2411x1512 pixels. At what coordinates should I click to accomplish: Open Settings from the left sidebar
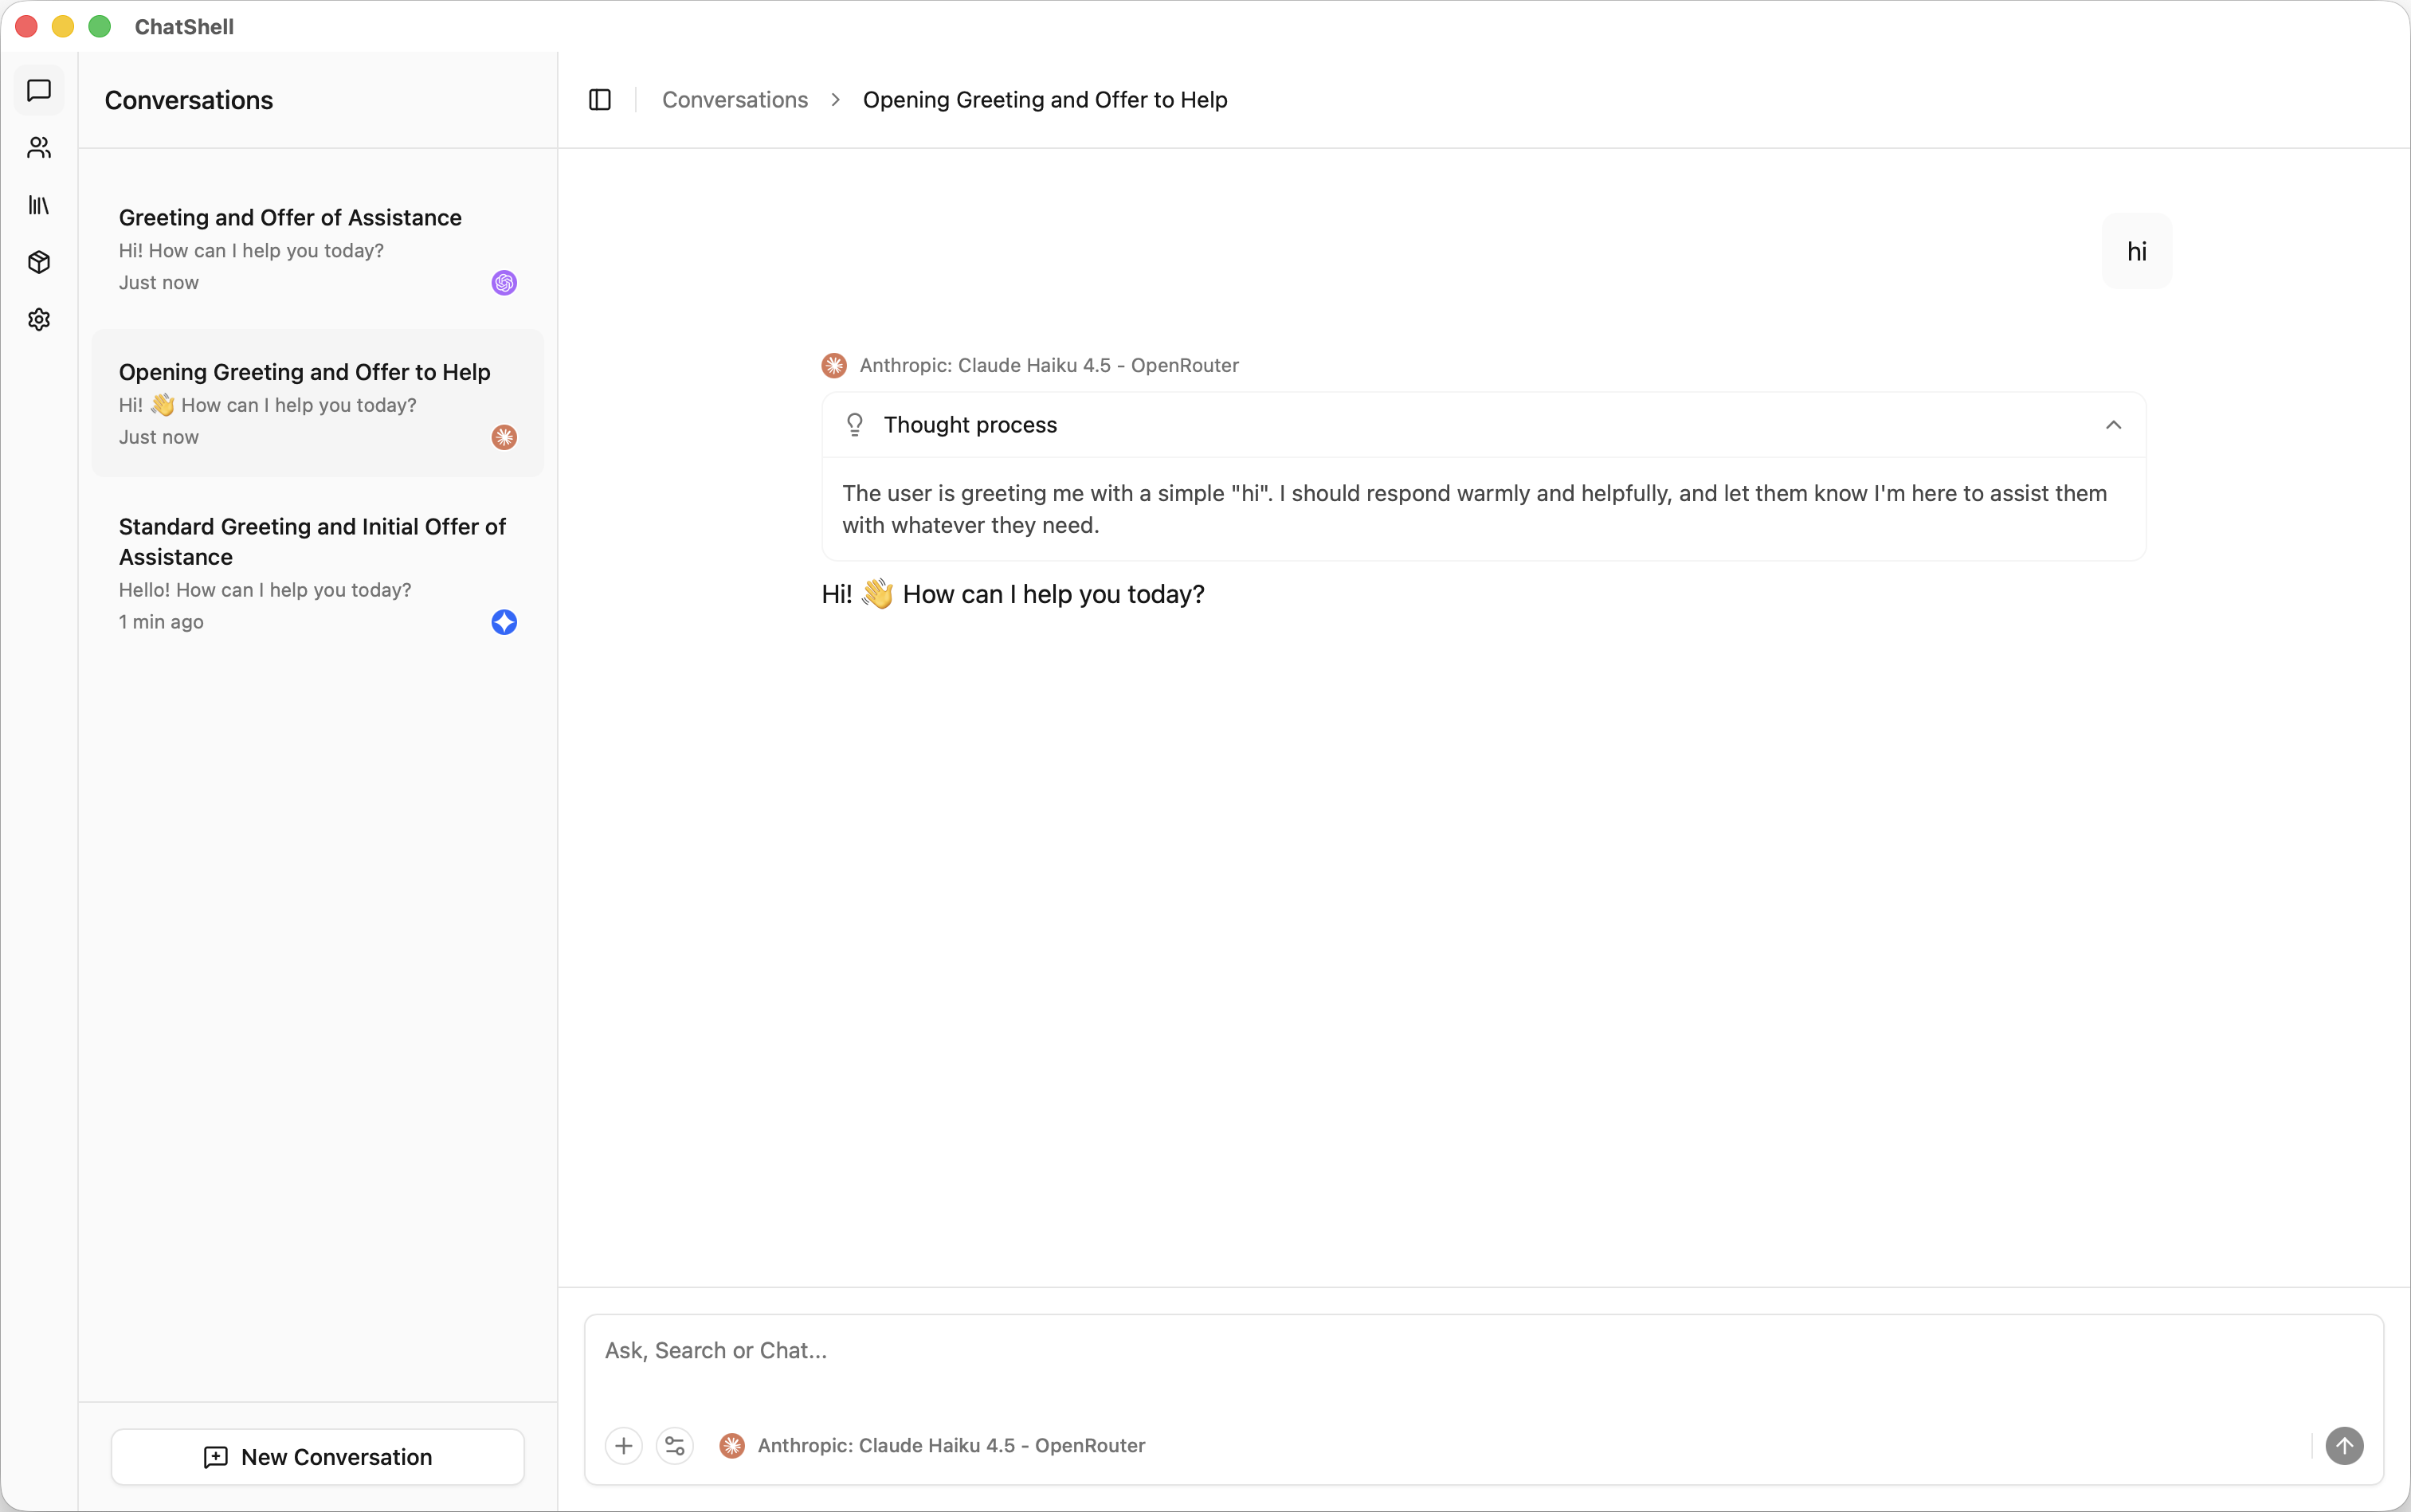coord(38,319)
